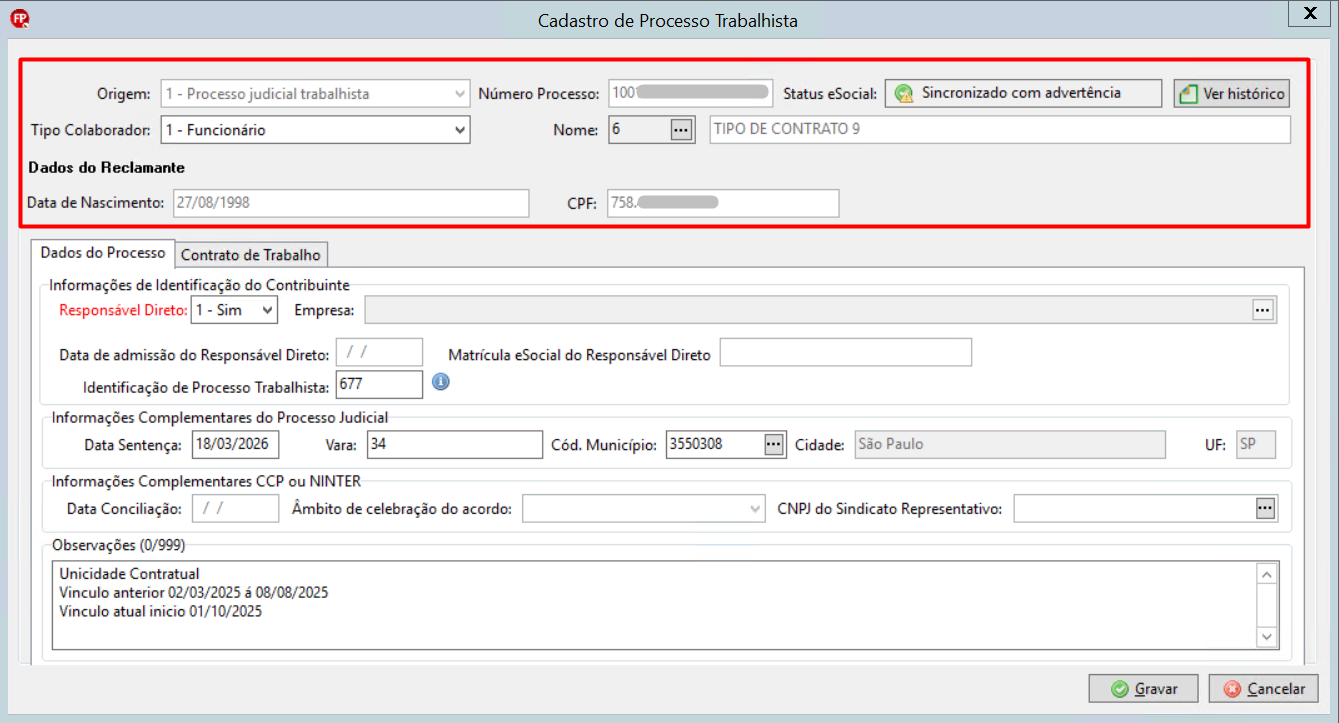Expand the Responsável Direto dropdown
This screenshot has width=1339, height=723.
coord(267,310)
